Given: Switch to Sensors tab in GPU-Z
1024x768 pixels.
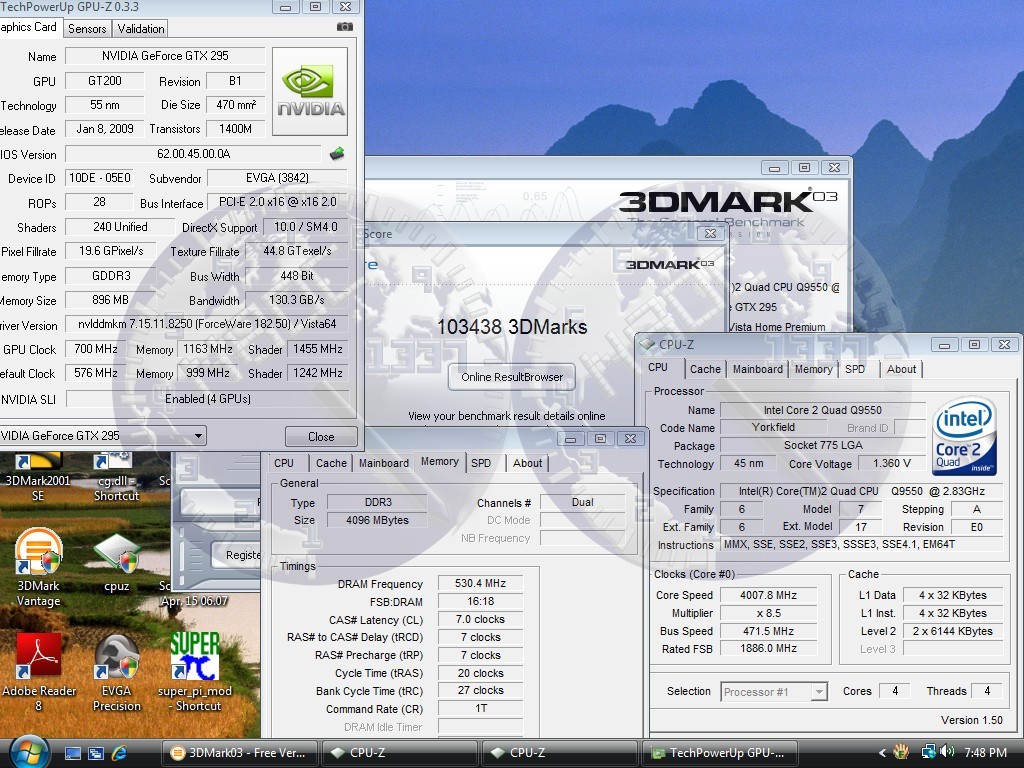Looking at the screenshot, I should pyautogui.click(x=87, y=28).
